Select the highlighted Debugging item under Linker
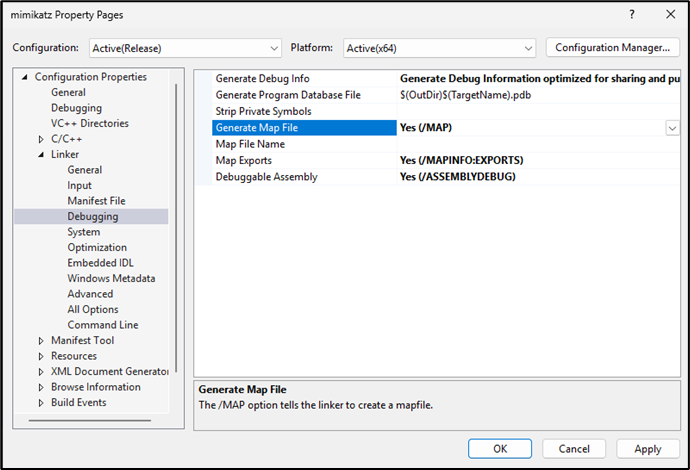Image resolution: width=690 pixels, height=470 pixels. [x=92, y=217]
